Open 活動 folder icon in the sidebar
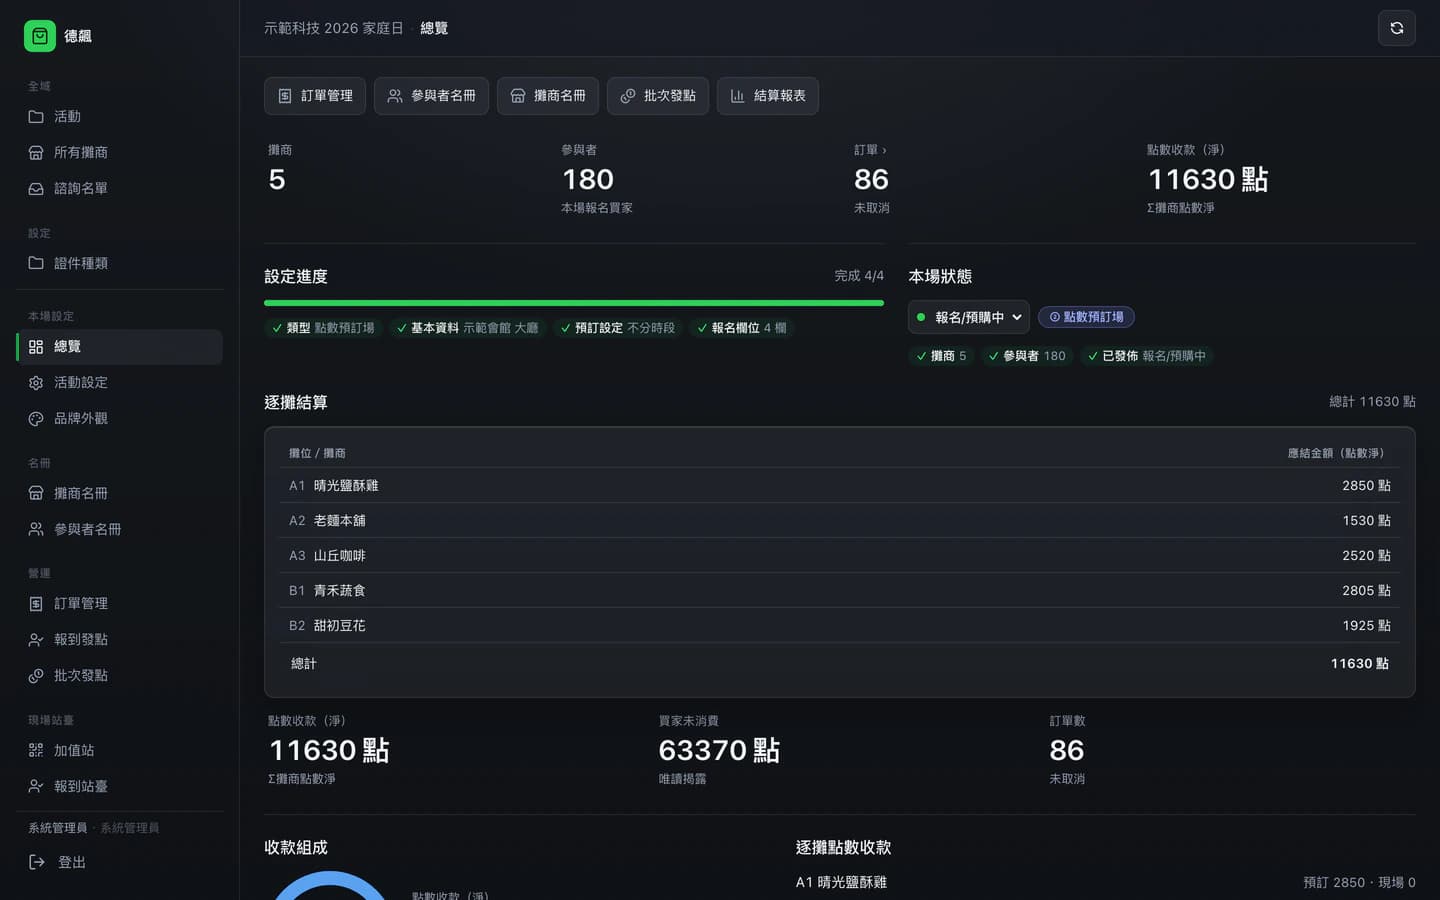This screenshot has height=900, width=1440. pos(36,117)
